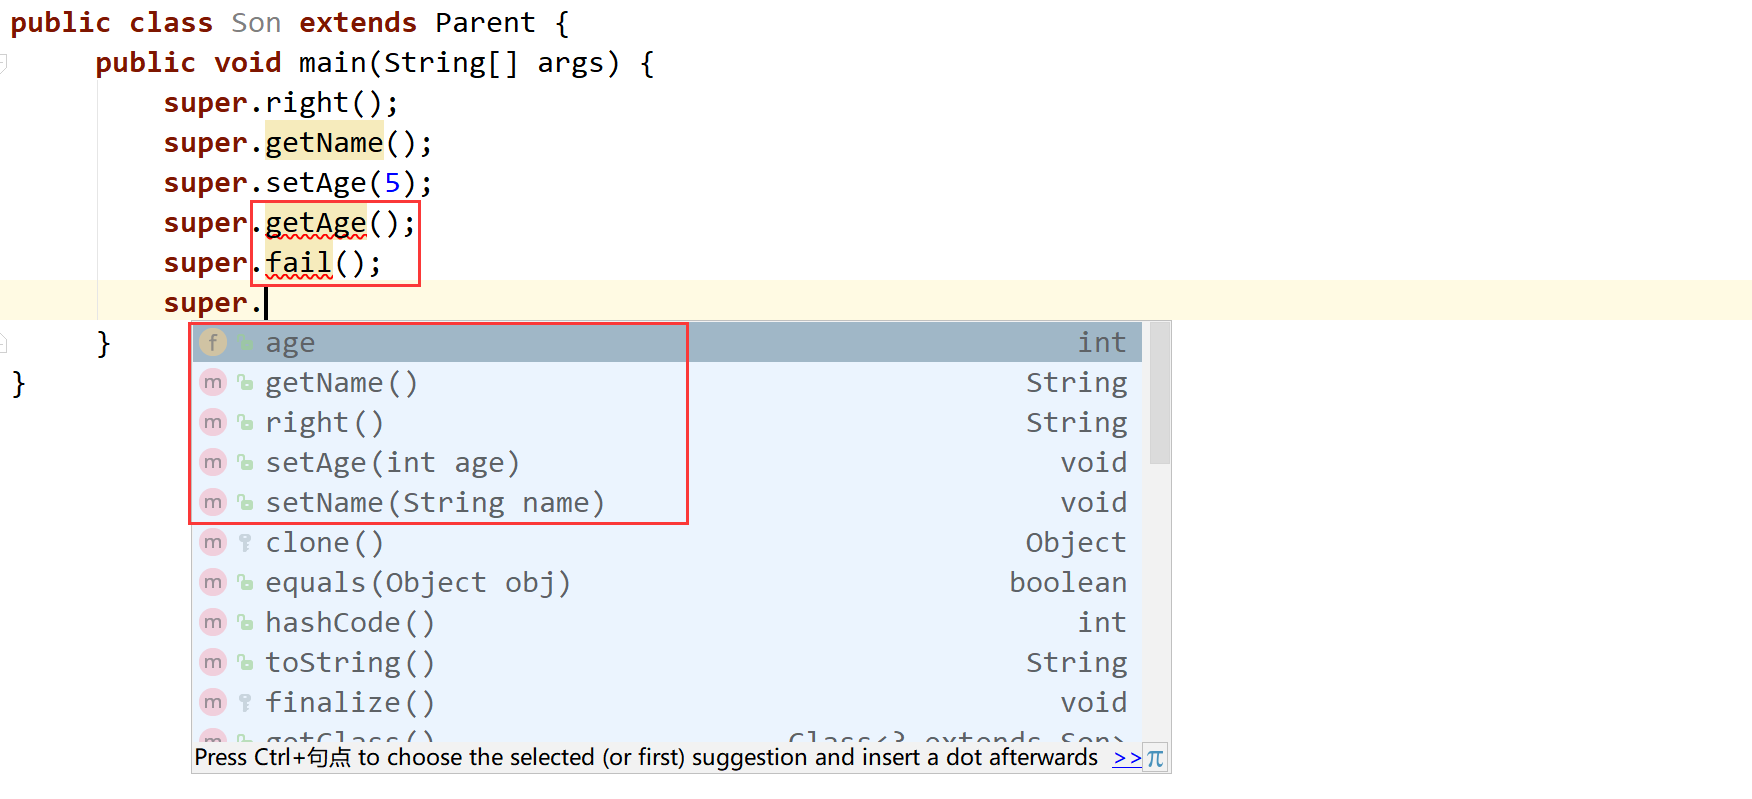Select the age field suggestion
The width and height of the screenshot is (1752, 799).
coord(667,343)
